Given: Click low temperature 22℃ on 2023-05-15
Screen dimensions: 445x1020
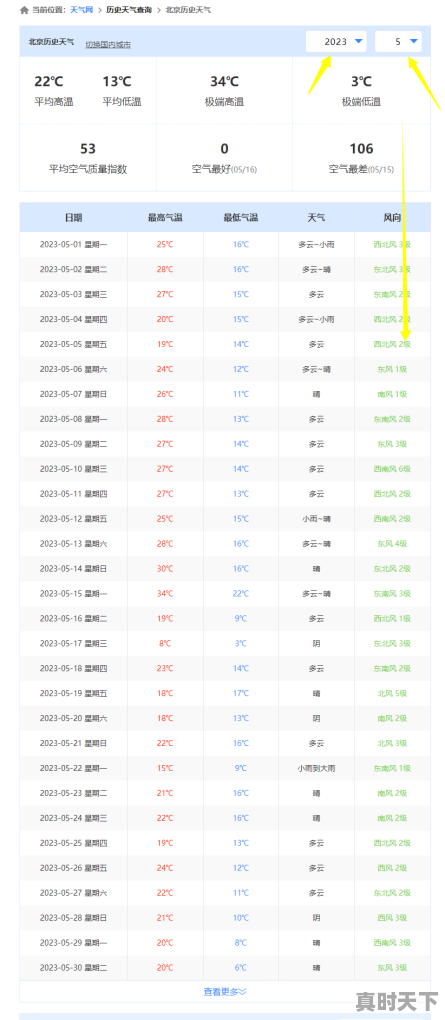Looking at the screenshot, I should 241,594.
